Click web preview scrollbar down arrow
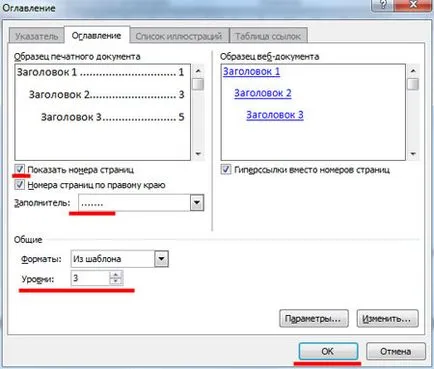The height and width of the screenshot is (369, 434). [x=413, y=154]
